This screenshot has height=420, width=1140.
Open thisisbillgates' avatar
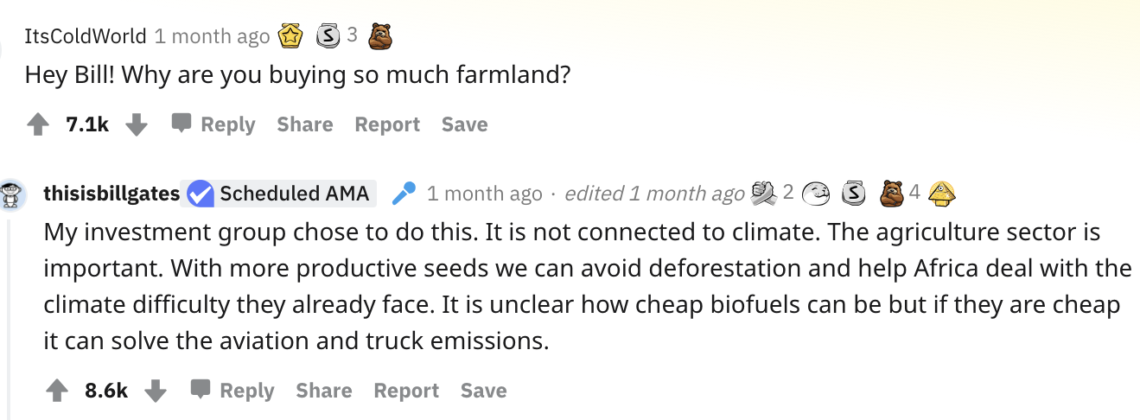[13, 193]
